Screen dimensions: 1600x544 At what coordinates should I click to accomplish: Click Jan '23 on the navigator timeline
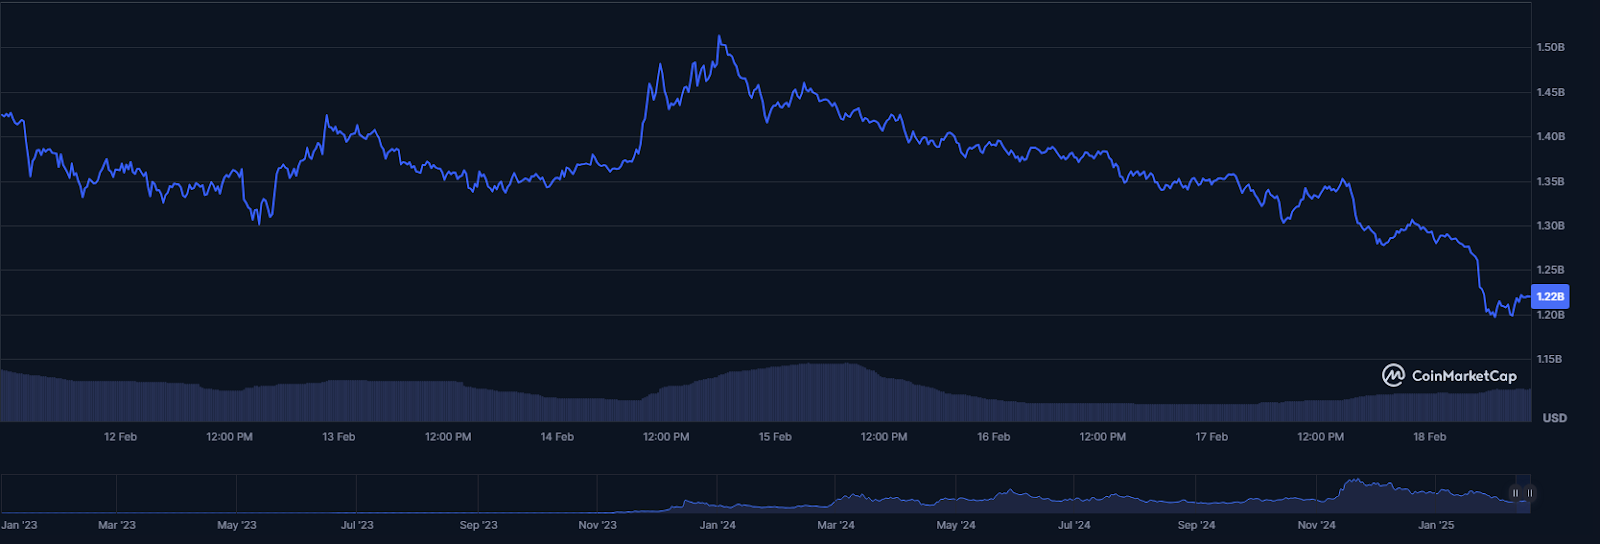tap(20, 525)
